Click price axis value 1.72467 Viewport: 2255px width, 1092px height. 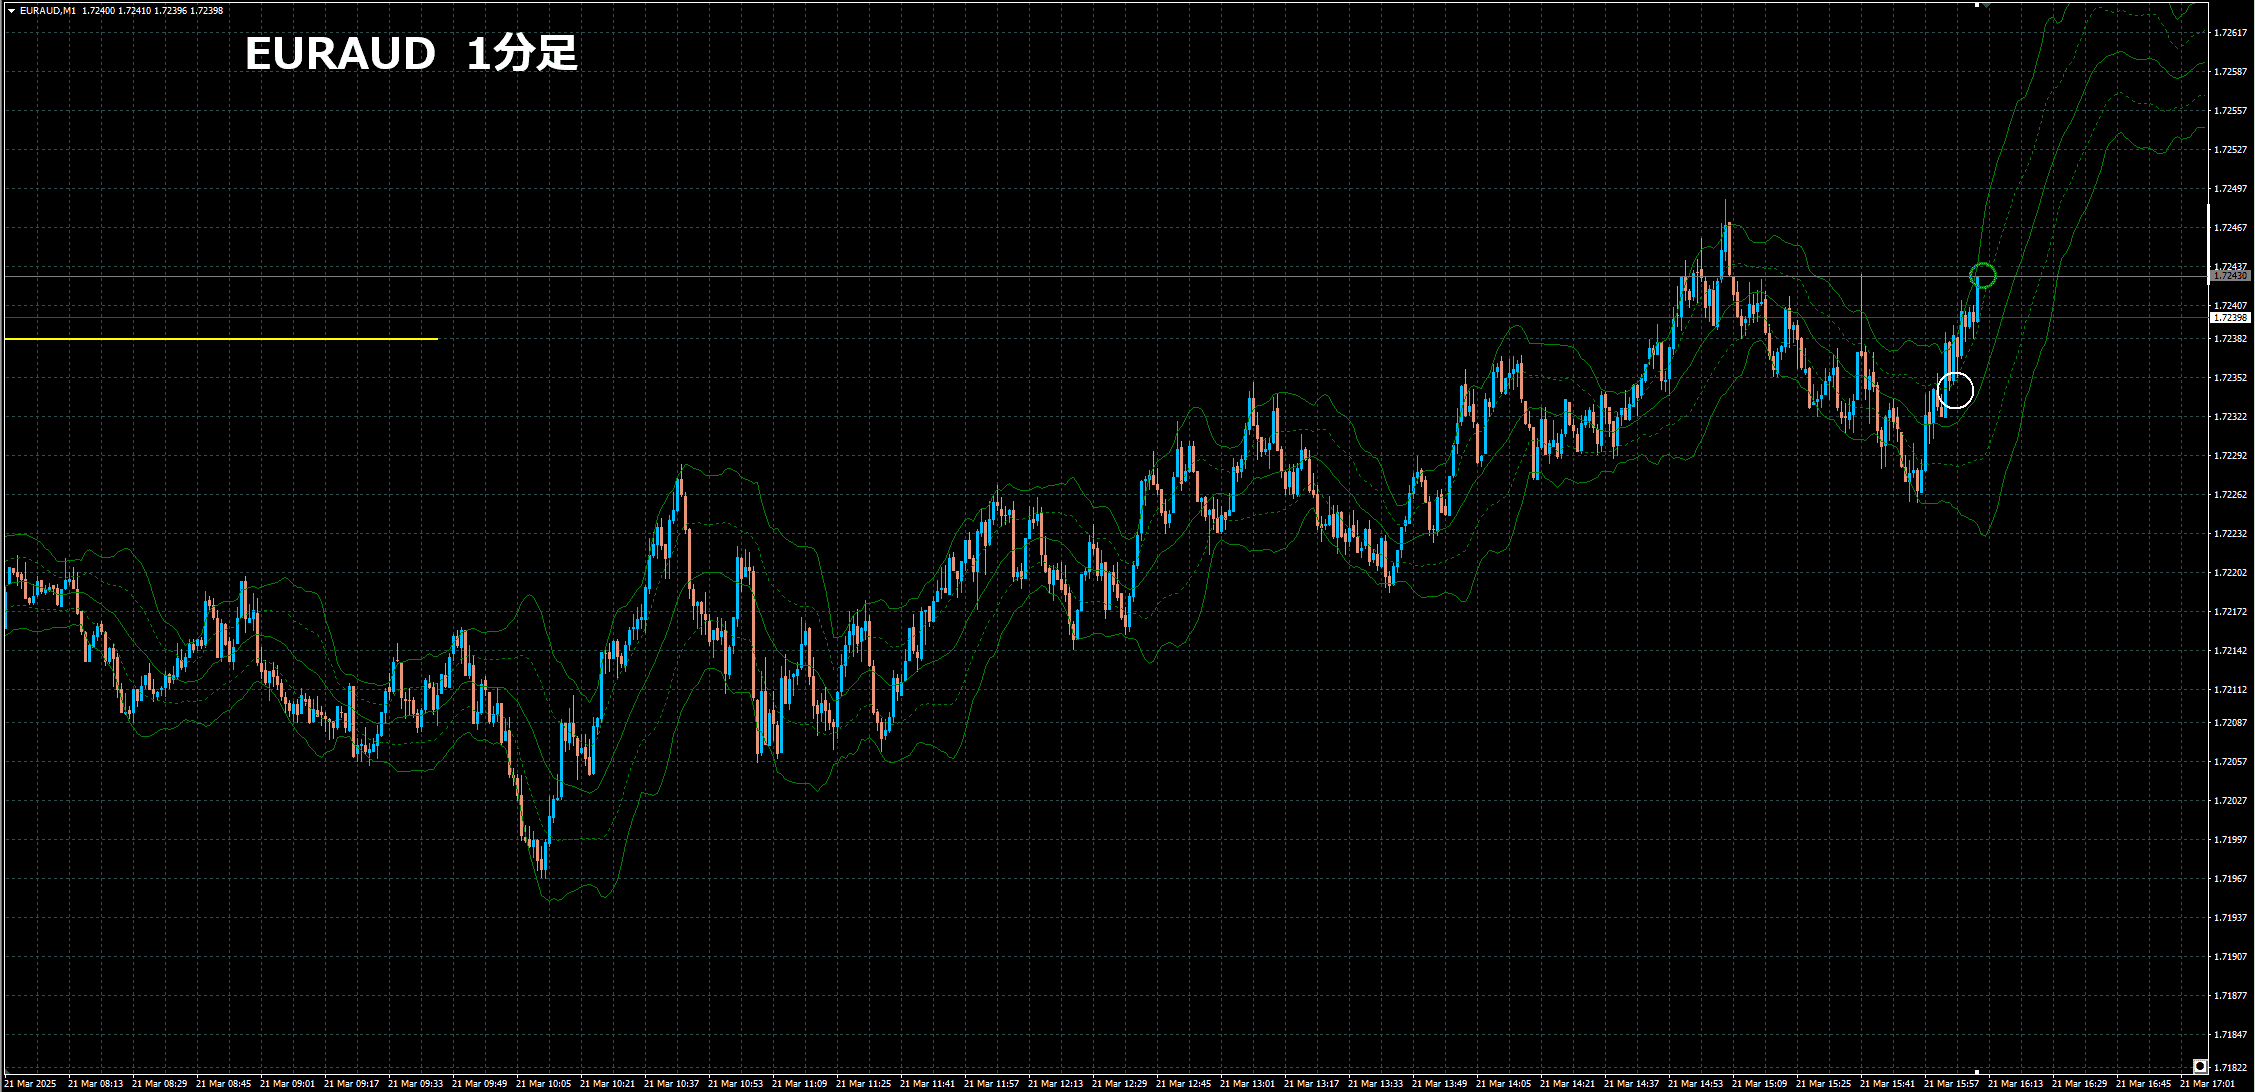pyautogui.click(x=2229, y=228)
